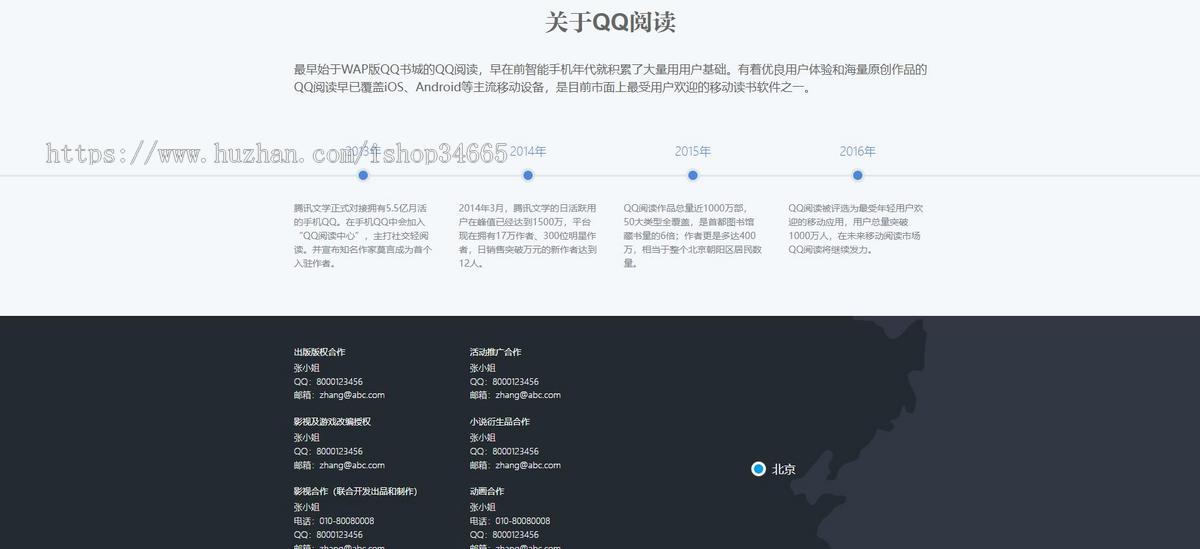Click the intro paragraph starting 最早始于WAP版QQ书城
The height and width of the screenshot is (549, 1200).
pyautogui.click(x=611, y=78)
